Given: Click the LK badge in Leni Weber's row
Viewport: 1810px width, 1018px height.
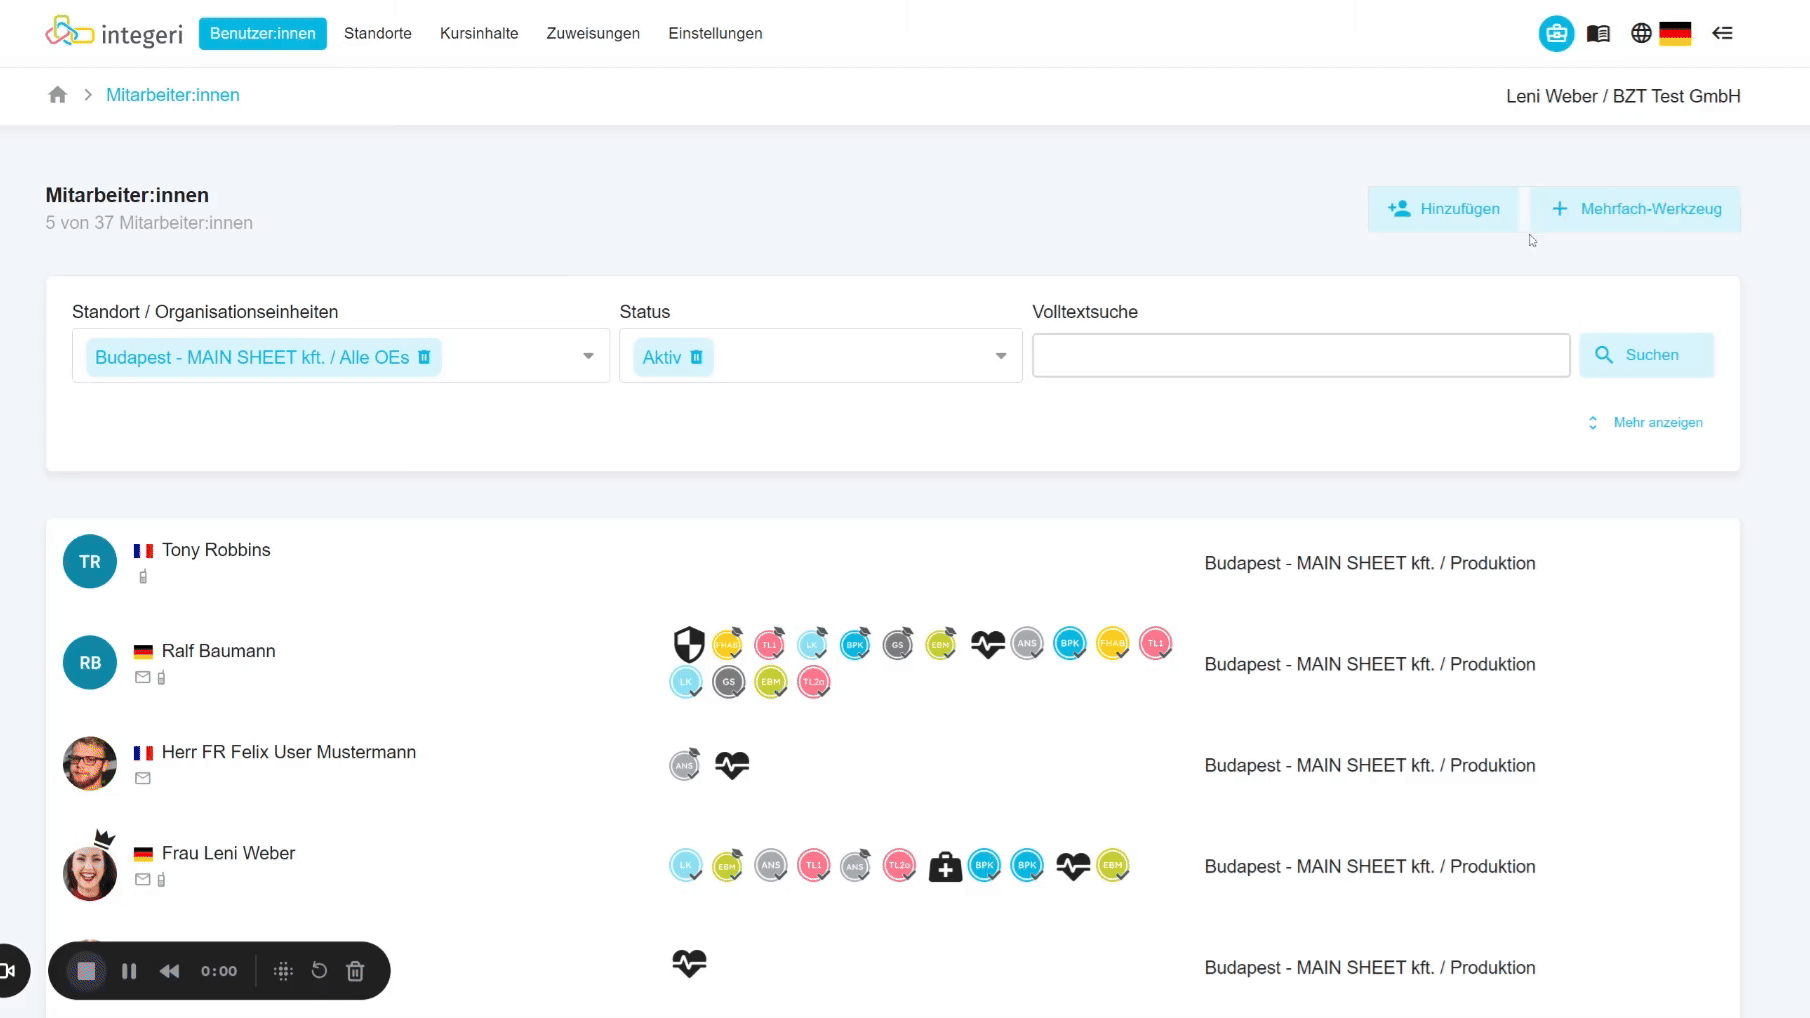Looking at the screenshot, I should 686,866.
